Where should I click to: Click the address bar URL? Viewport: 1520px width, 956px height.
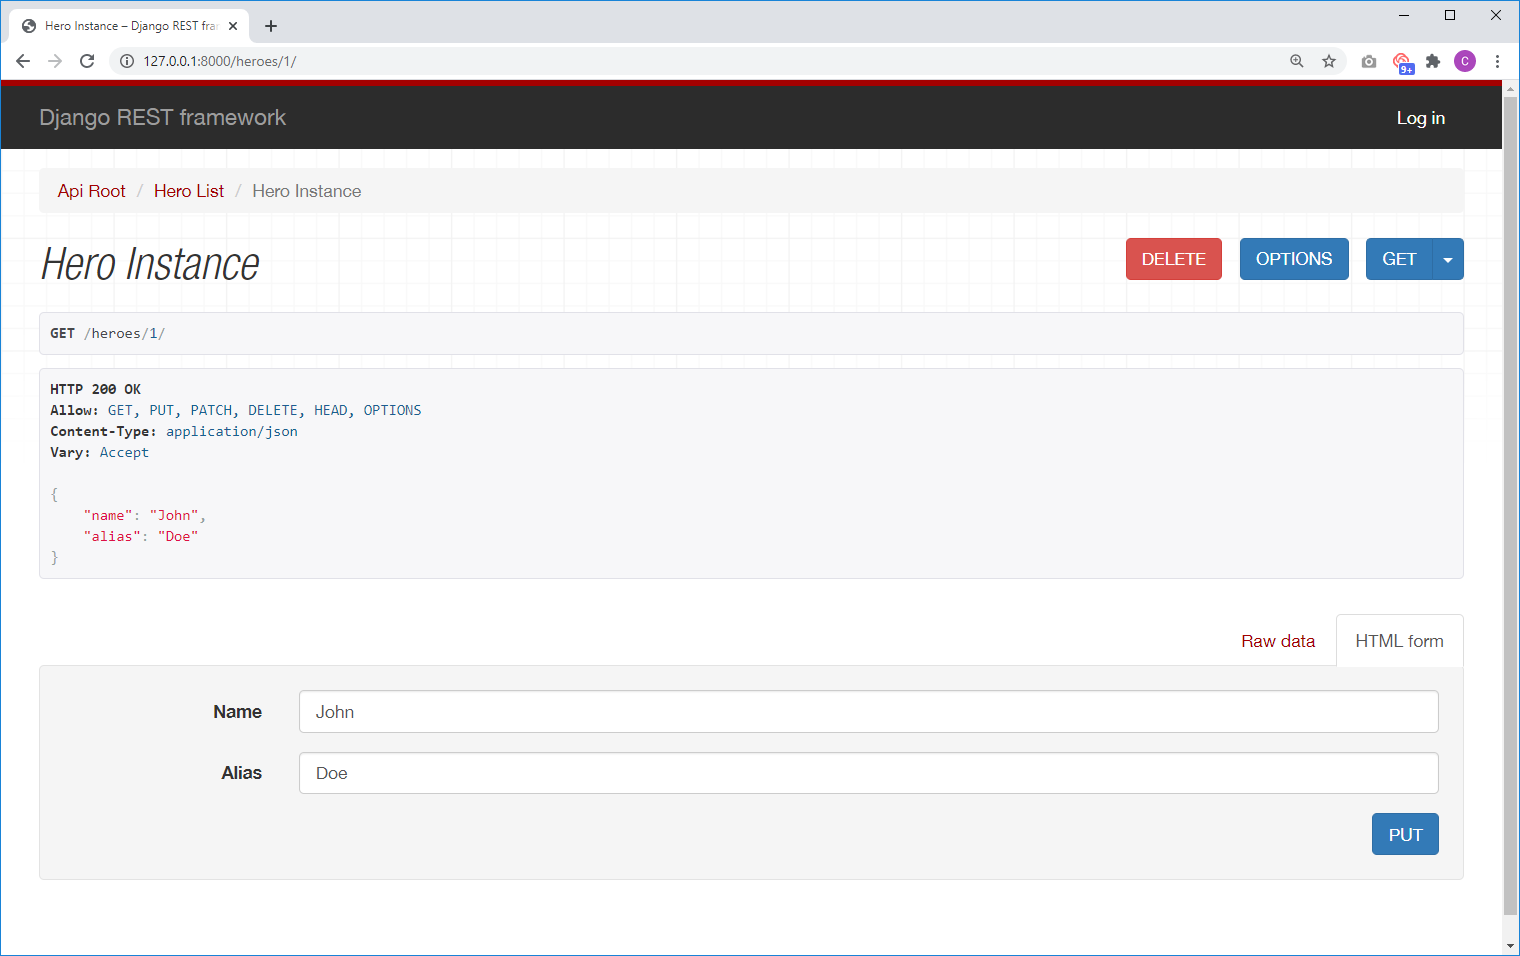[x=220, y=61]
